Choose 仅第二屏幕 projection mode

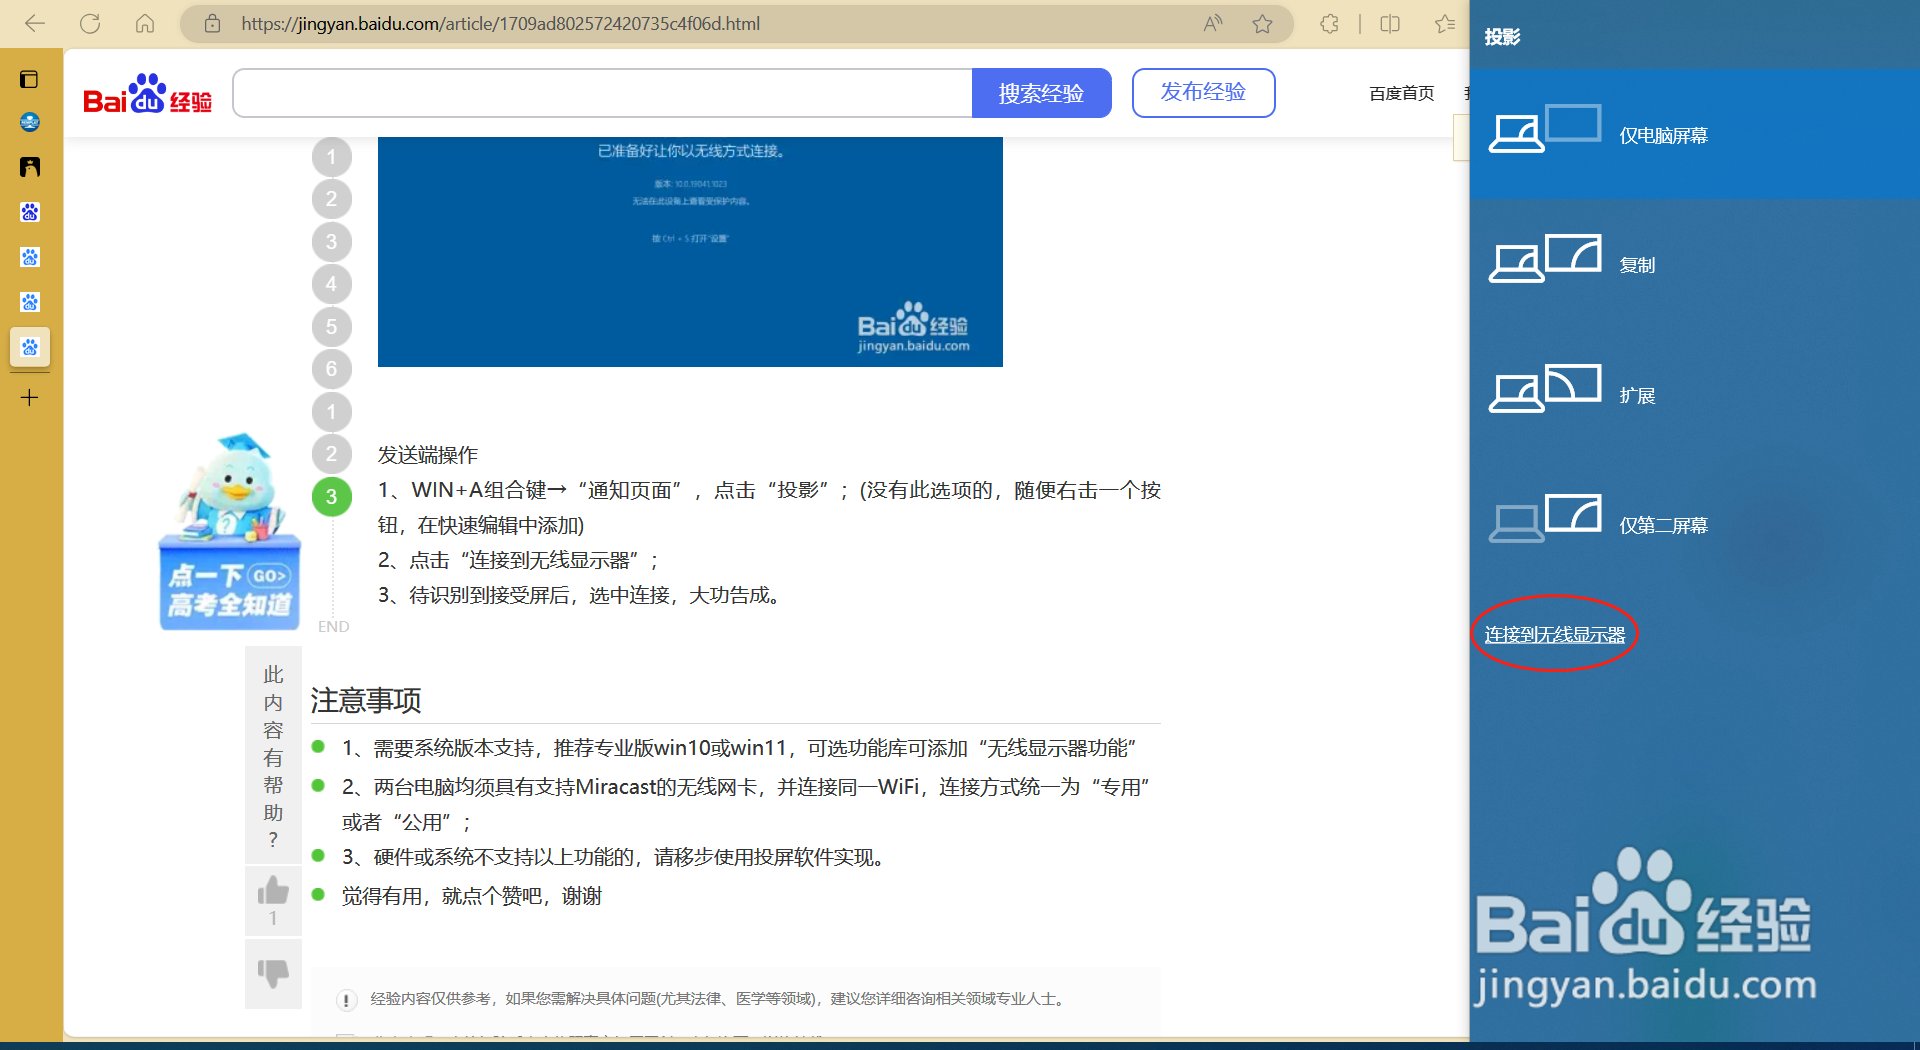pos(1694,524)
